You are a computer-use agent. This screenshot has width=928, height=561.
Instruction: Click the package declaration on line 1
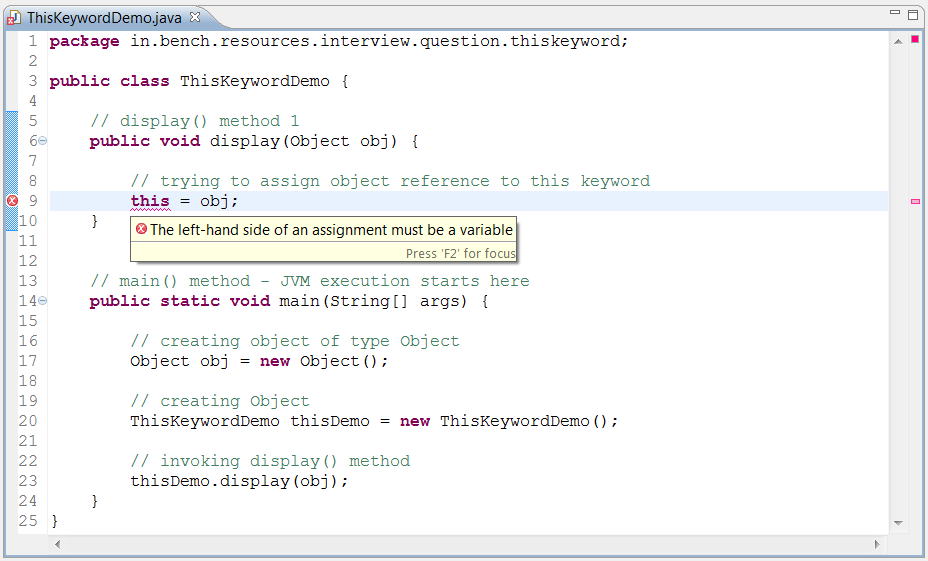[339, 41]
